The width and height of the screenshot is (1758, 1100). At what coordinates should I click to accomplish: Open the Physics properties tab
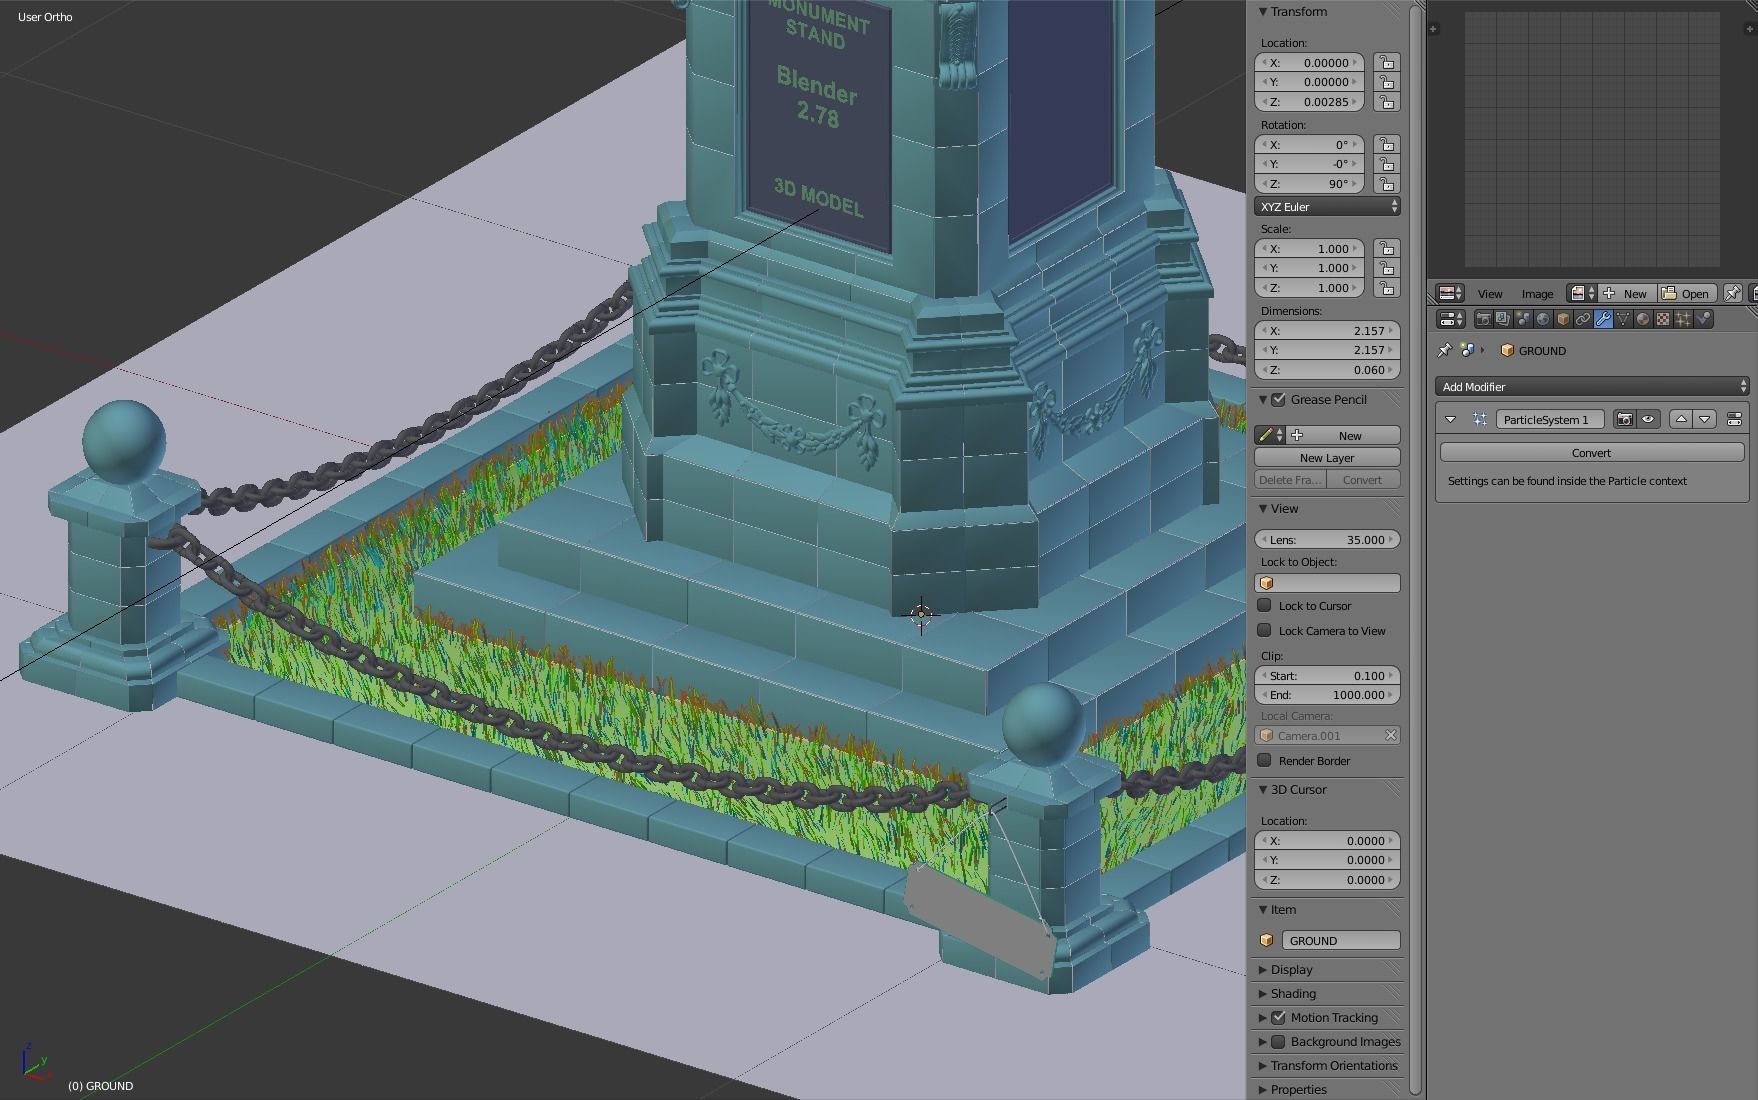[1703, 319]
